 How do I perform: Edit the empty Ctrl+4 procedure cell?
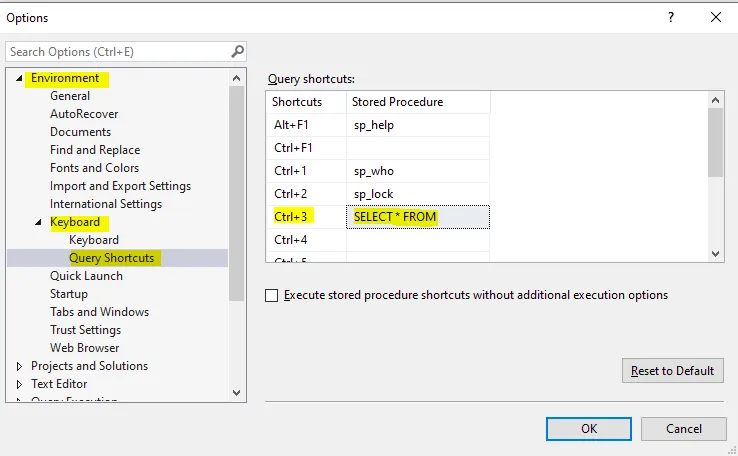pos(418,240)
